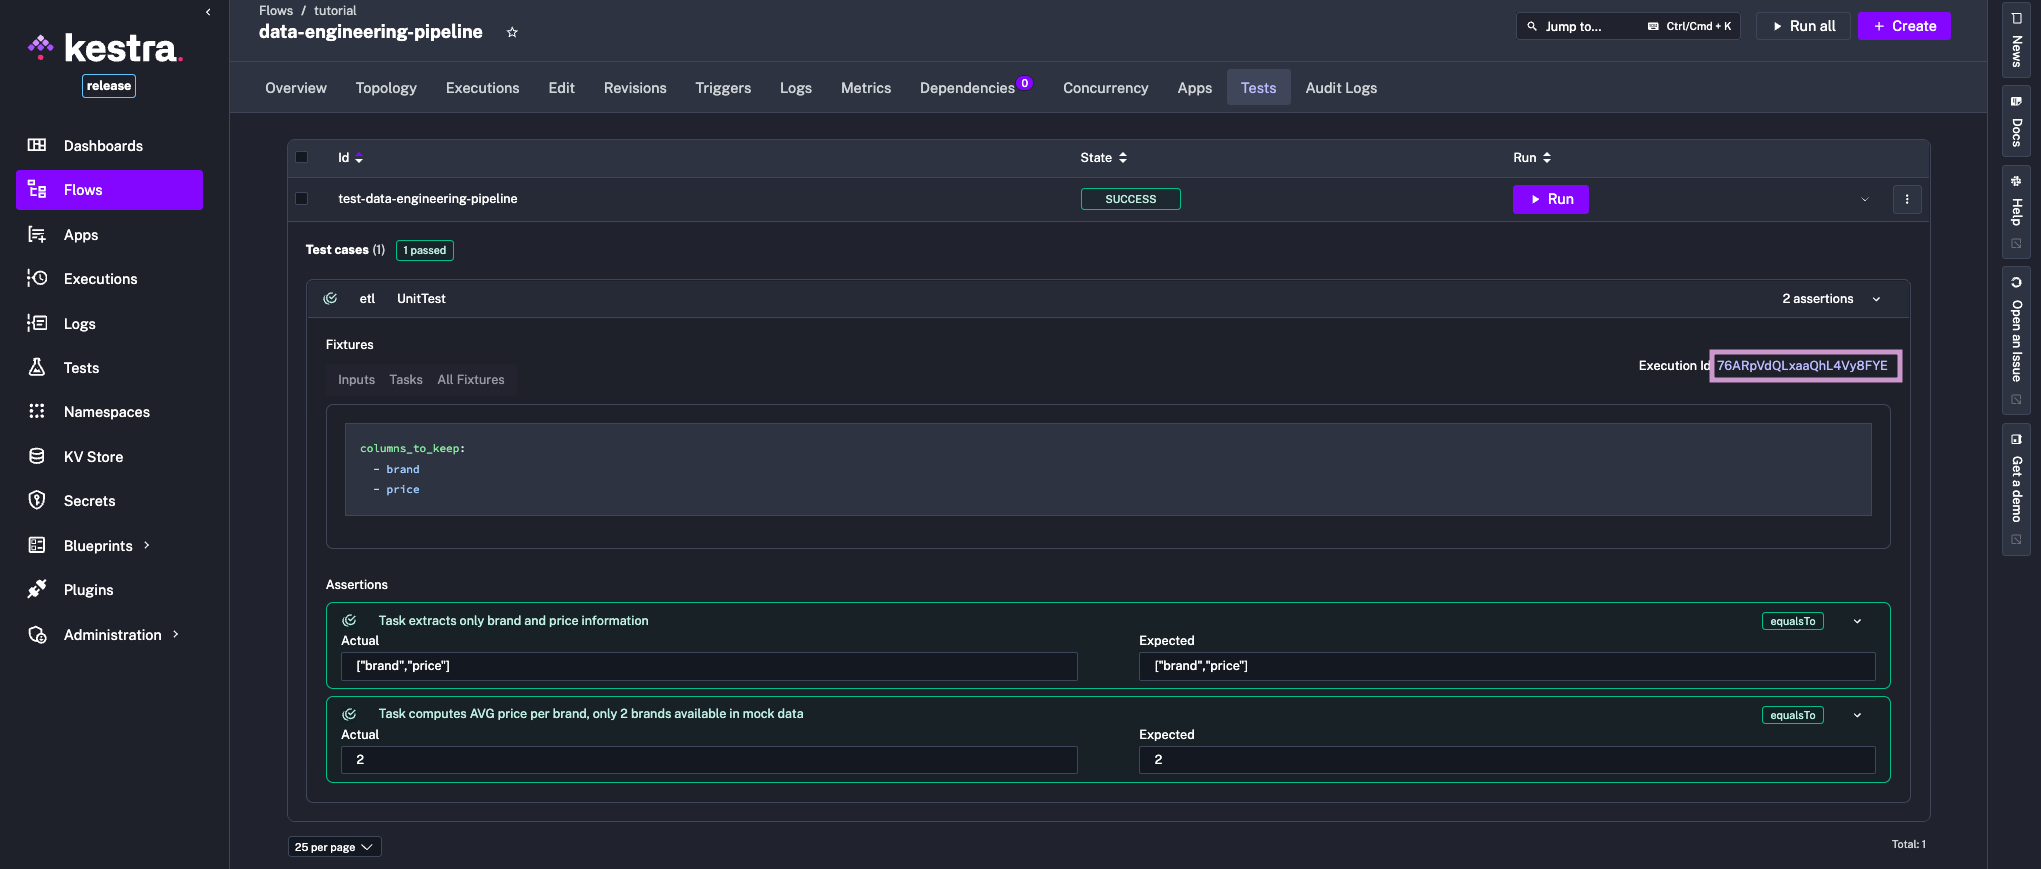
Task: Click the Run all button
Action: point(1803,26)
